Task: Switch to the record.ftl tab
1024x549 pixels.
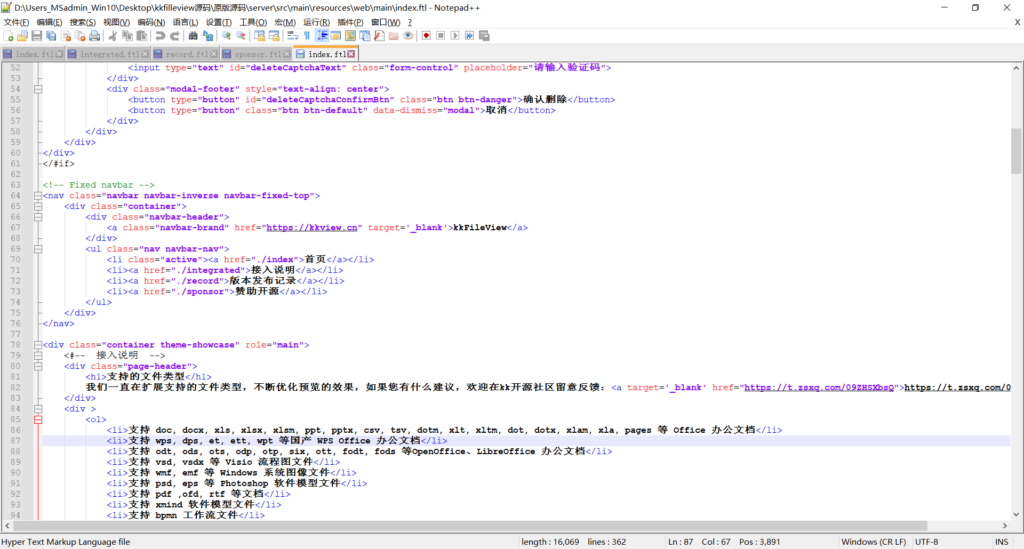Action: pyautogui.click(x=186, y=54)
